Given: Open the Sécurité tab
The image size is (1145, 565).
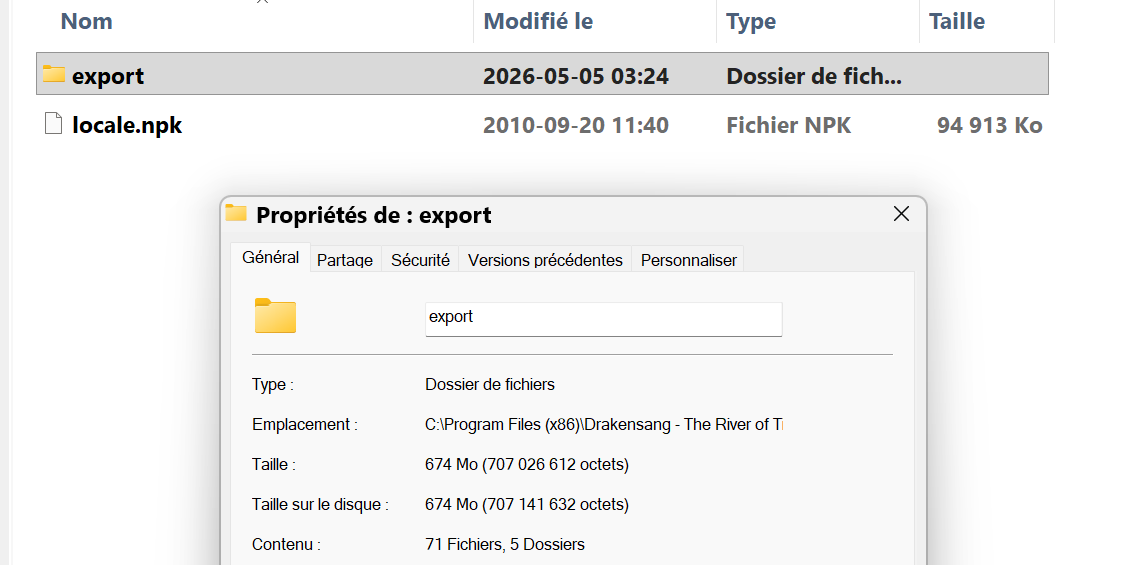Looking at the screenshot, I should (420, 260).
